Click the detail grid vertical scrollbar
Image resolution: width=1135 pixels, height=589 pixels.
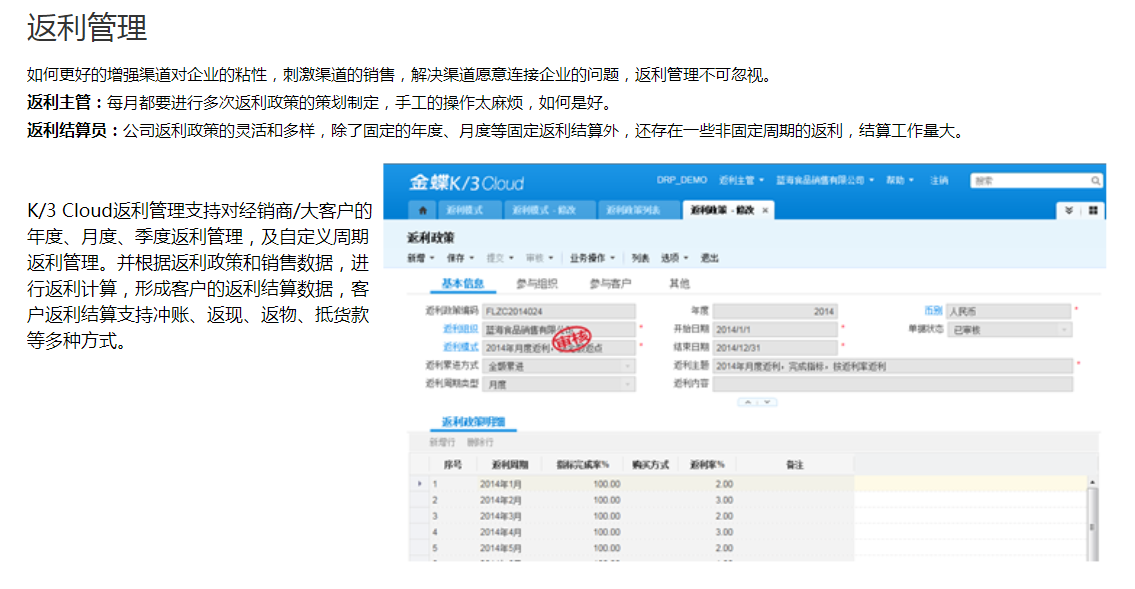tap(1091, 525)
